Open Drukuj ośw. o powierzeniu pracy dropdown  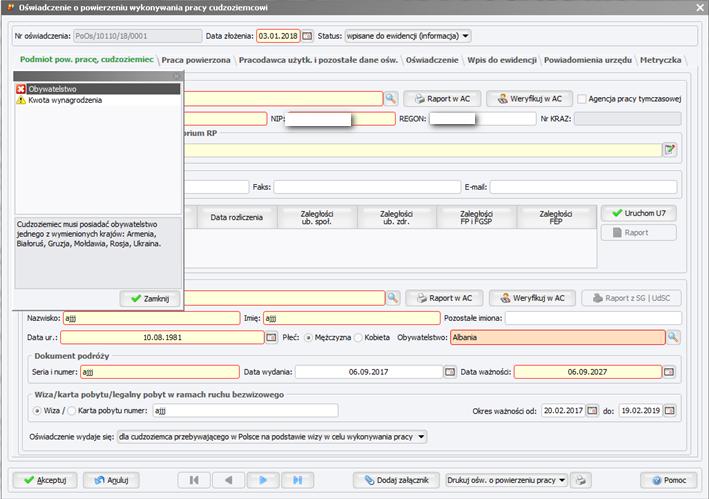506,480
